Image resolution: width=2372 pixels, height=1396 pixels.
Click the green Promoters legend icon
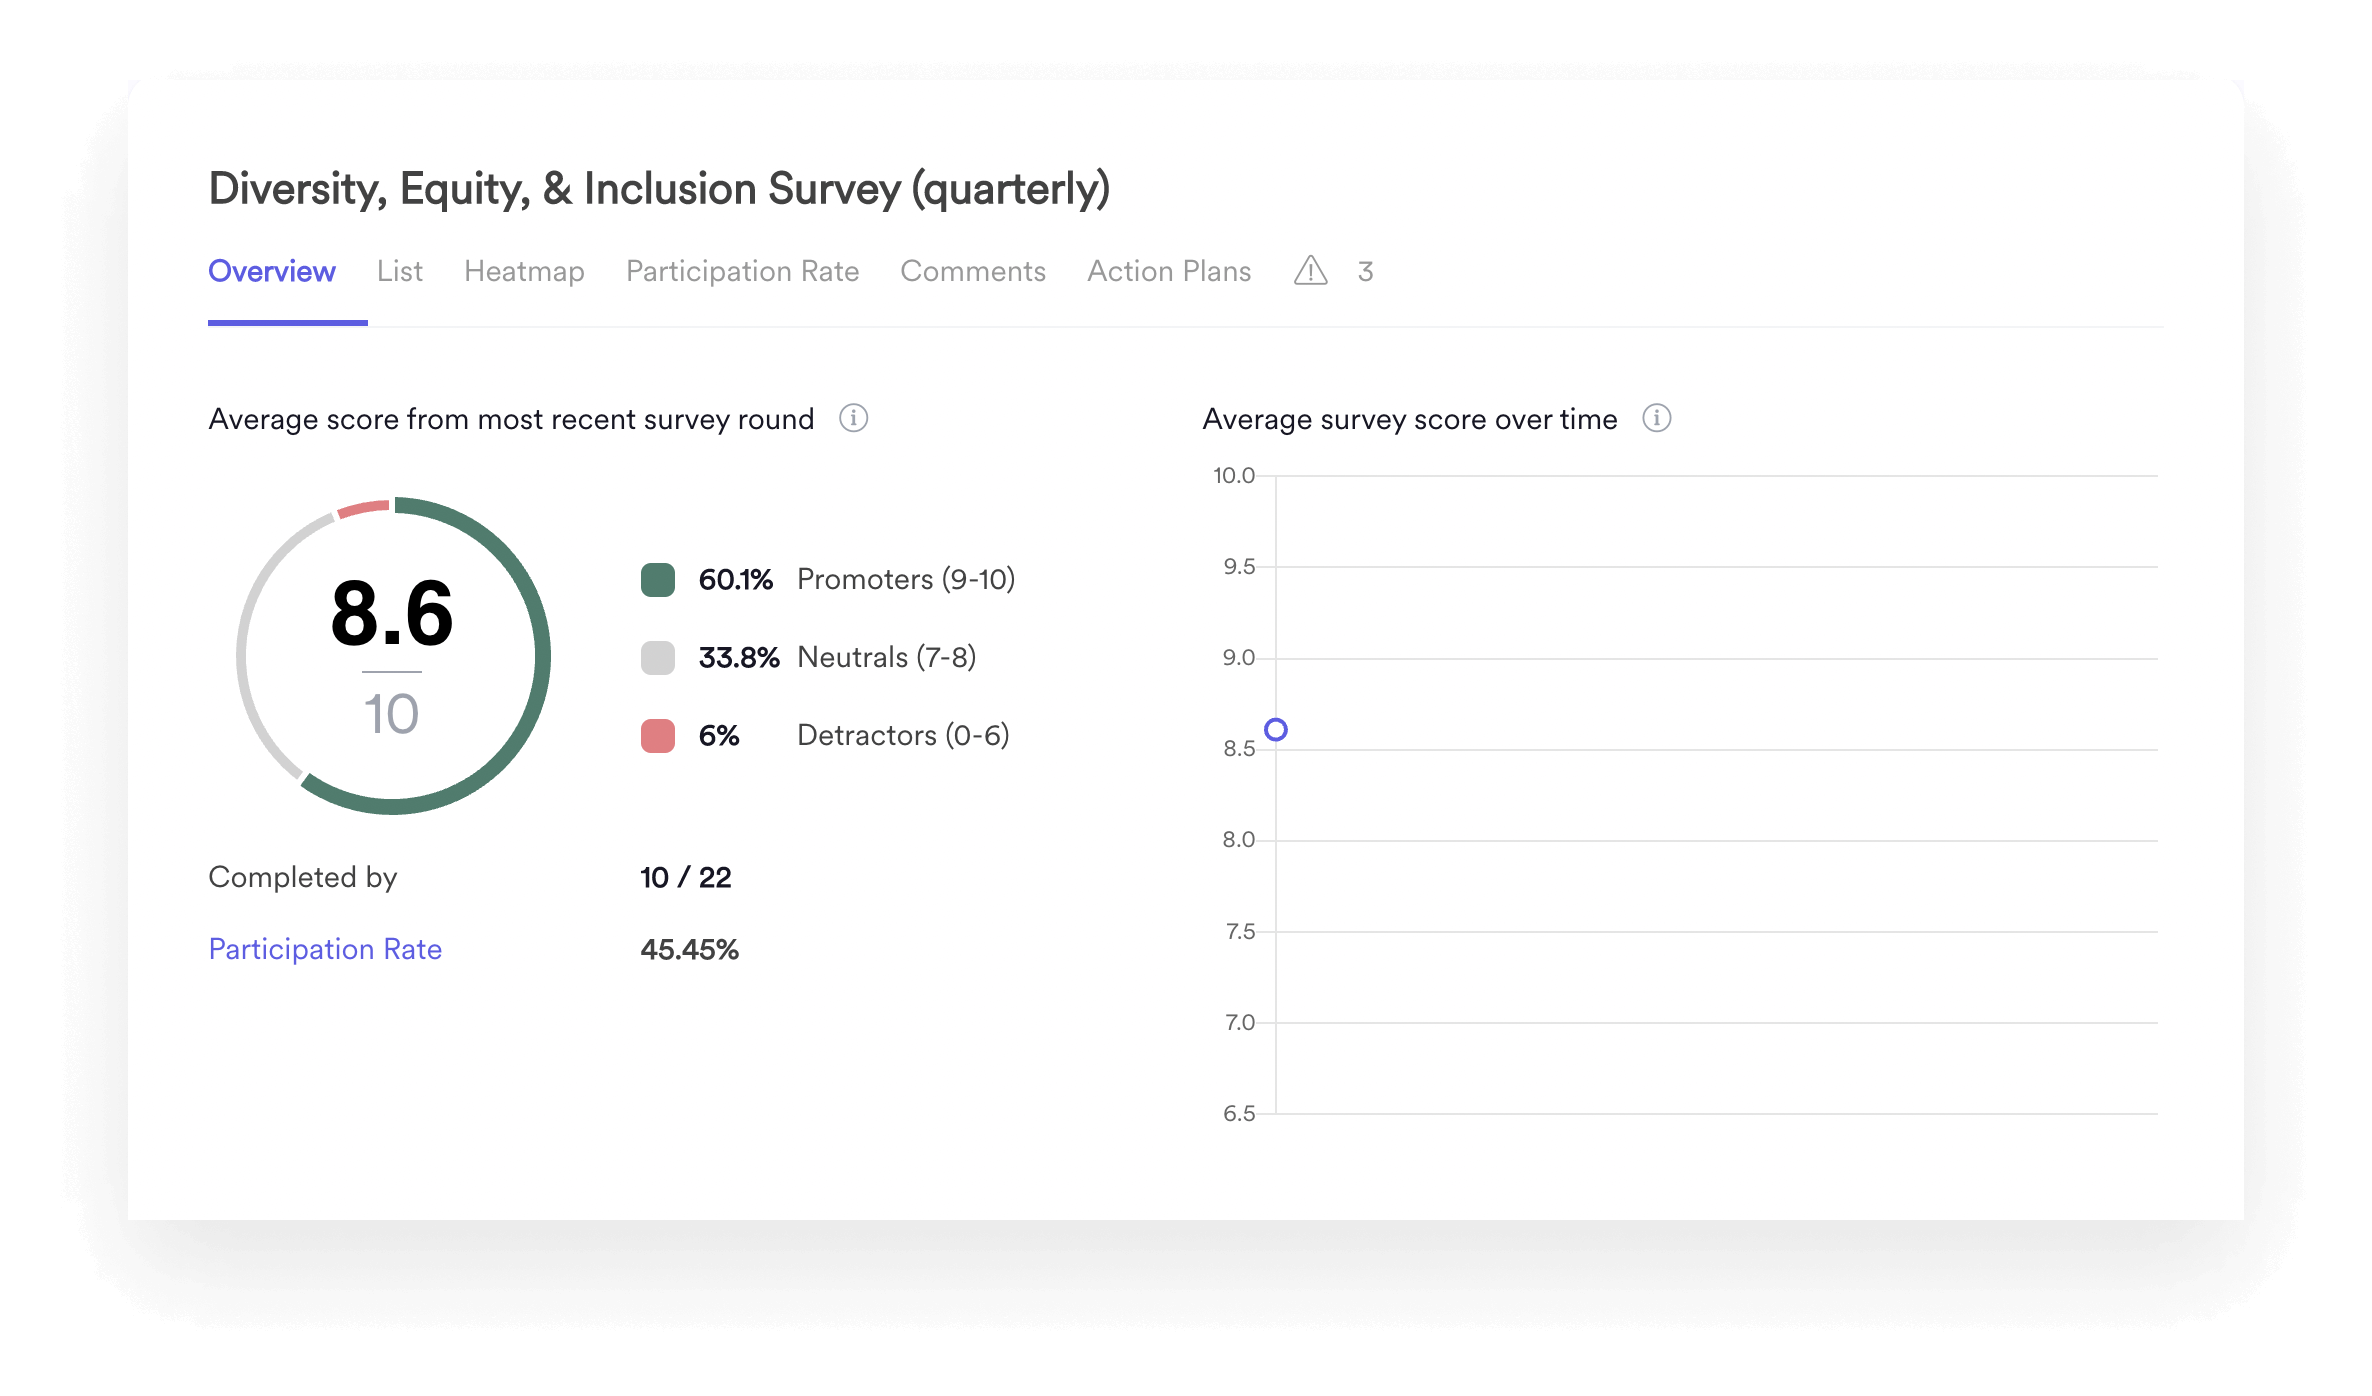pos(659,578)
